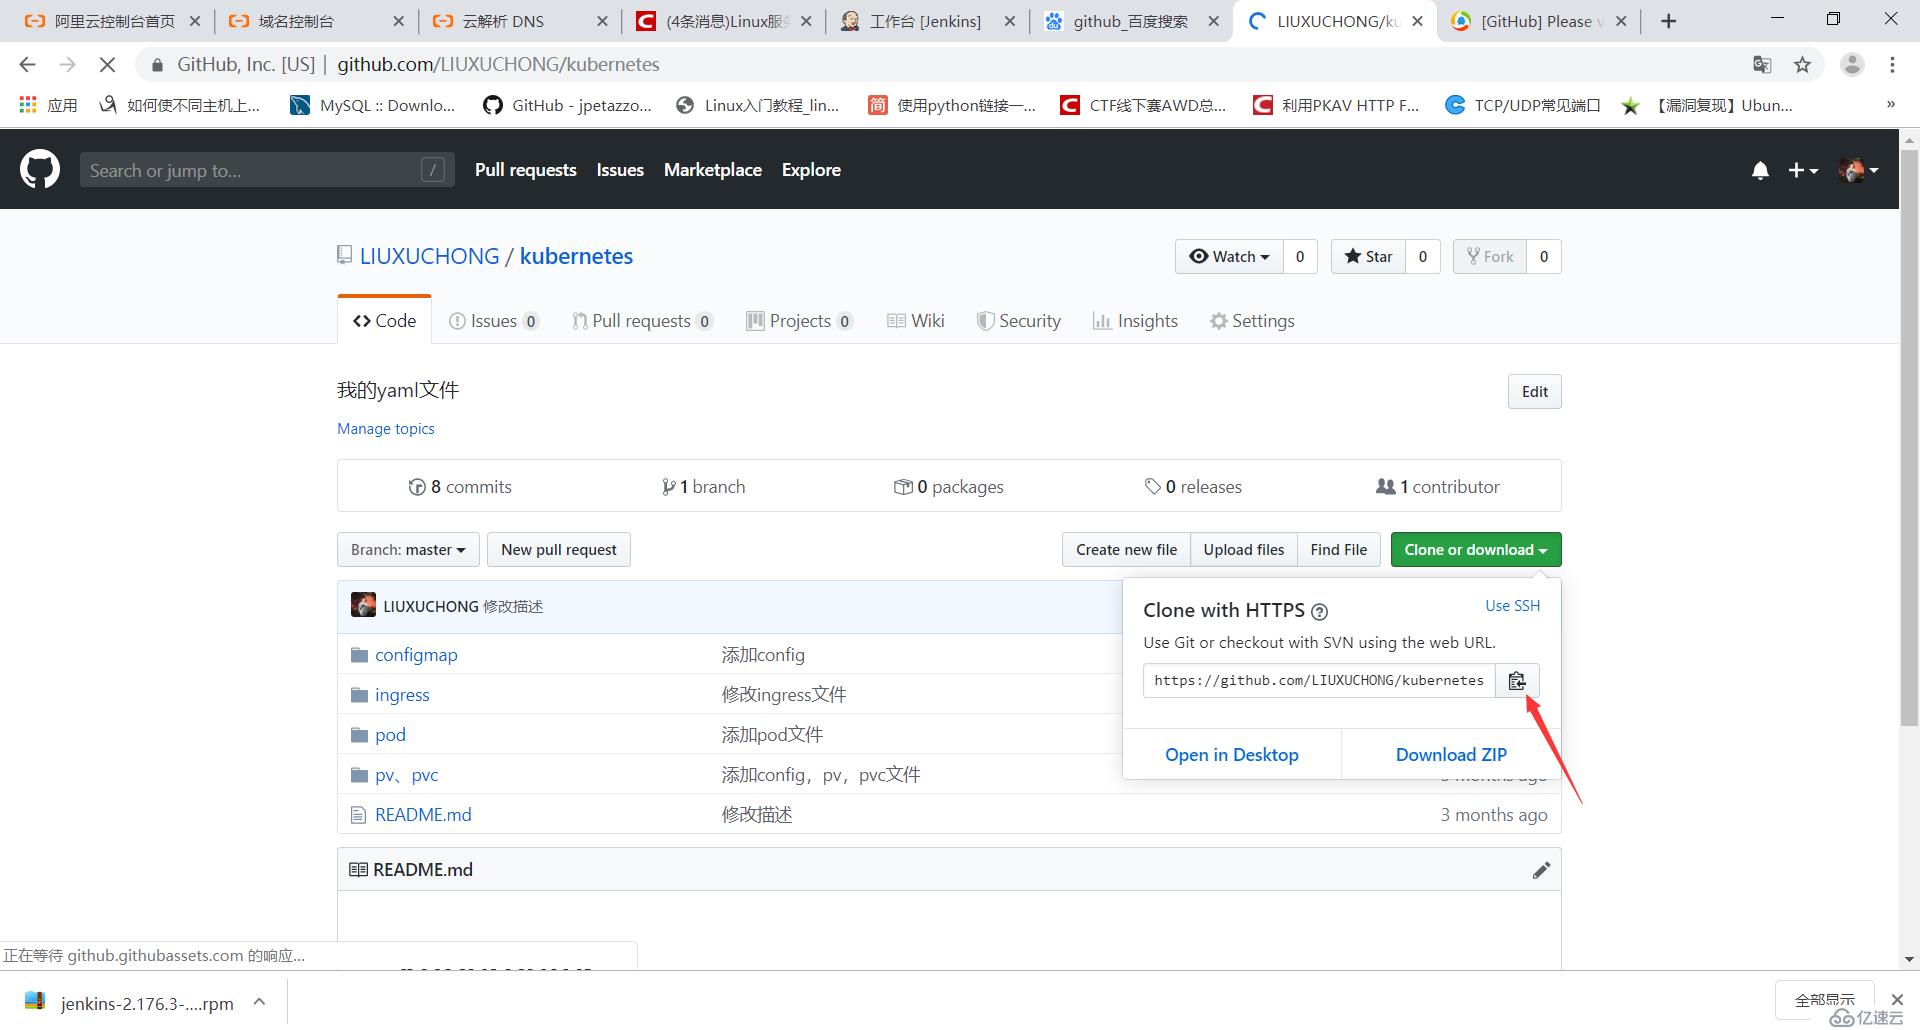The image size is (1920, 1030).
Task: Open the README.md file
Action: tap(423, 814)
